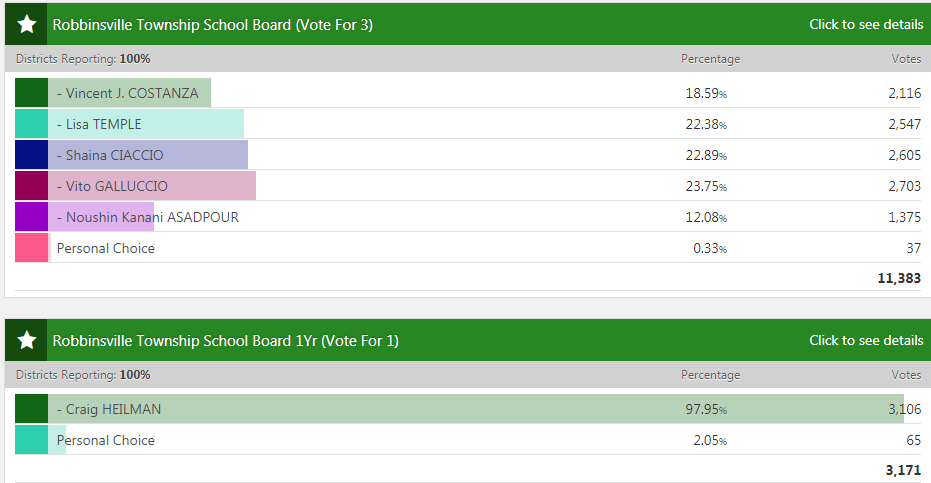The width and height of the screenshot is (931, 483).
Task: Click the Robbinsville School Board Vote For 3 title
Action: (x=212, y=24)
